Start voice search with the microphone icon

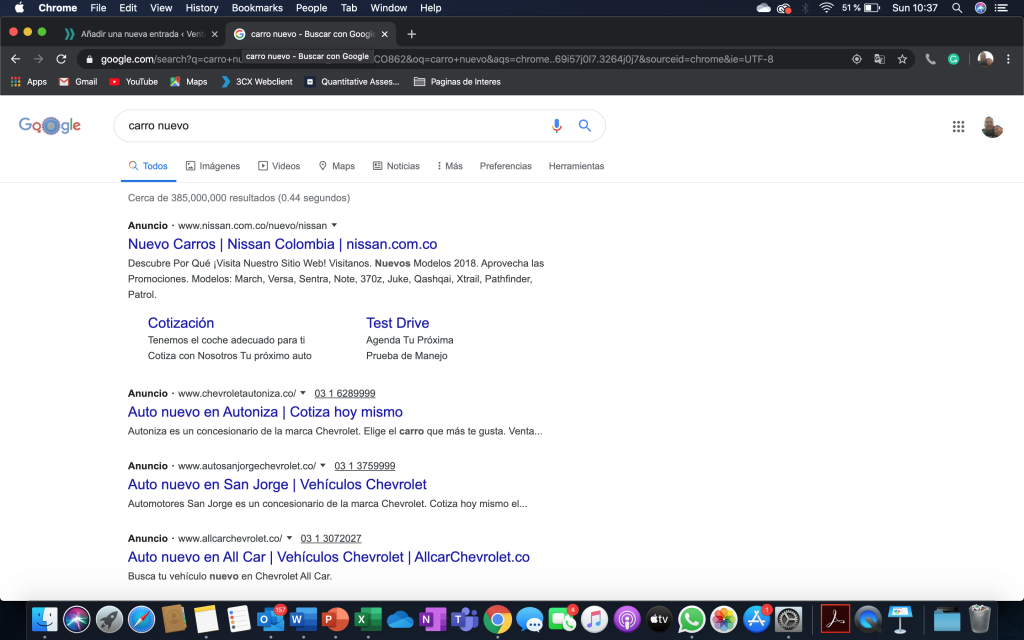coord(556,125)
